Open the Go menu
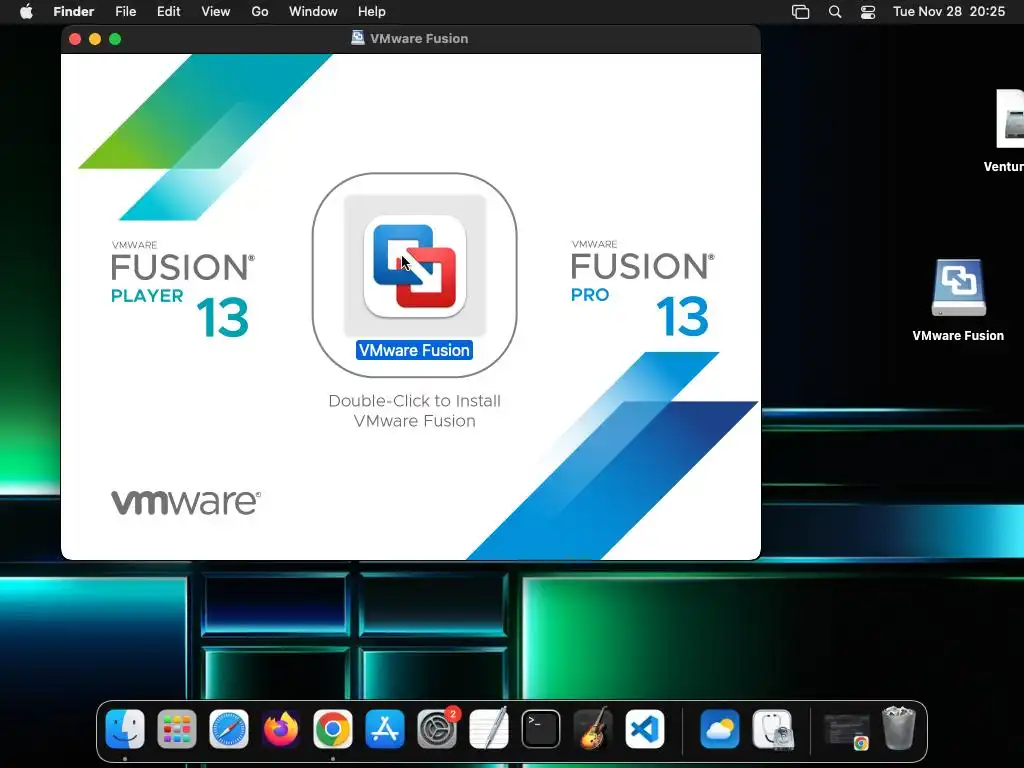Image resolution: width=1024 pixels, height=768 pixels. [x=260, y=12]
